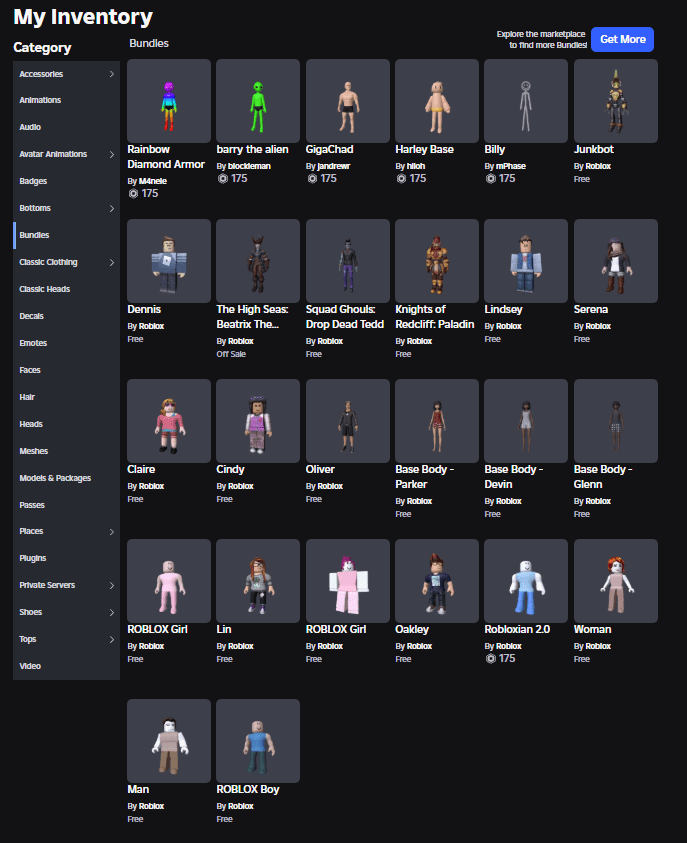Select the Models & Packages category
687x843 pixels.
(67, 478)
